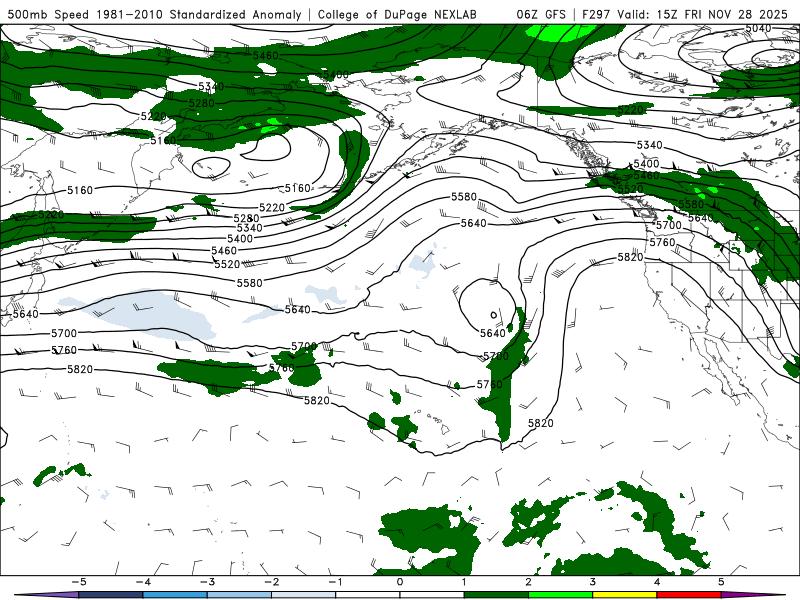Viewport: 800px width, 600px height.
Task: Click the colorbar tick label '1'
Action: (x=464, y=582)
